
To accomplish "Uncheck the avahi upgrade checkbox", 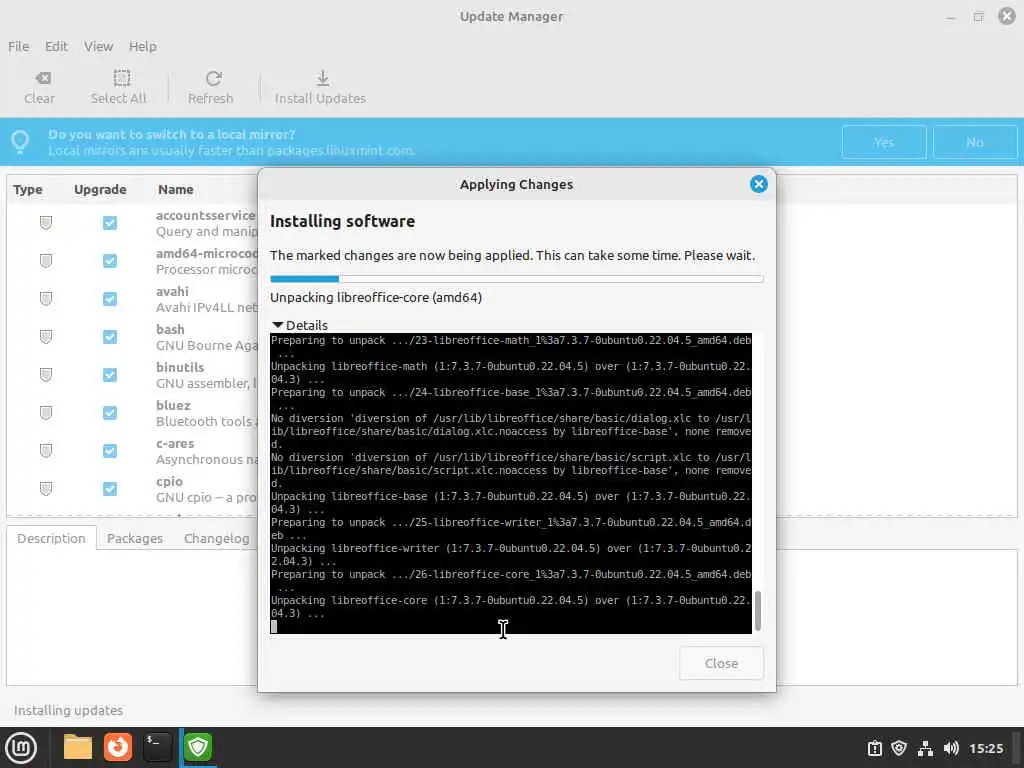I will point(110,298).
